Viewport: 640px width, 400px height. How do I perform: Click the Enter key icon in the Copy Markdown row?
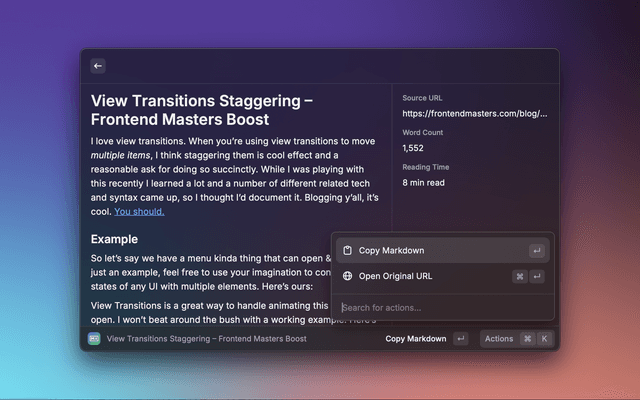(537, 250)
